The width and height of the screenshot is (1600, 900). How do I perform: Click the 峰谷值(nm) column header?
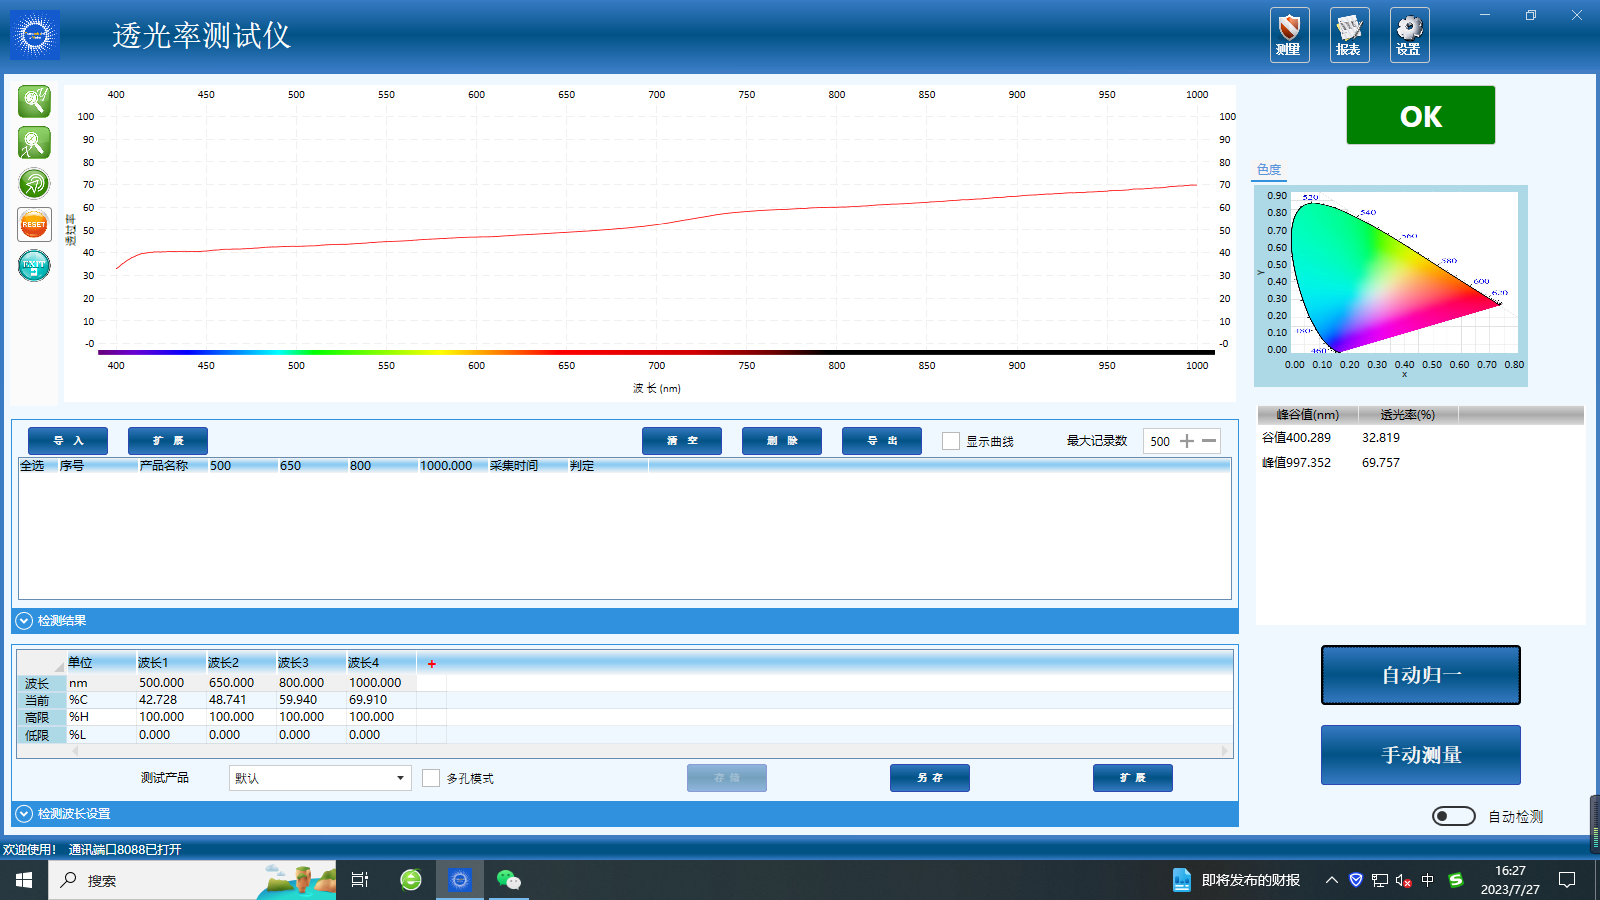(1307, 415)
